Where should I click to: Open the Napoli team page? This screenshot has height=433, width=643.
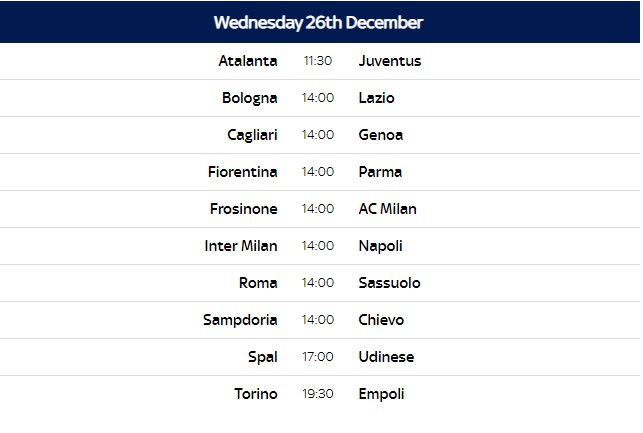click(x=380, y=246)
